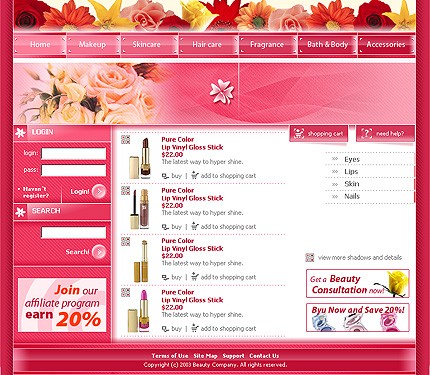Open the Save 20% promo banner
Screen dimensions: 430x375
point(358,318)
